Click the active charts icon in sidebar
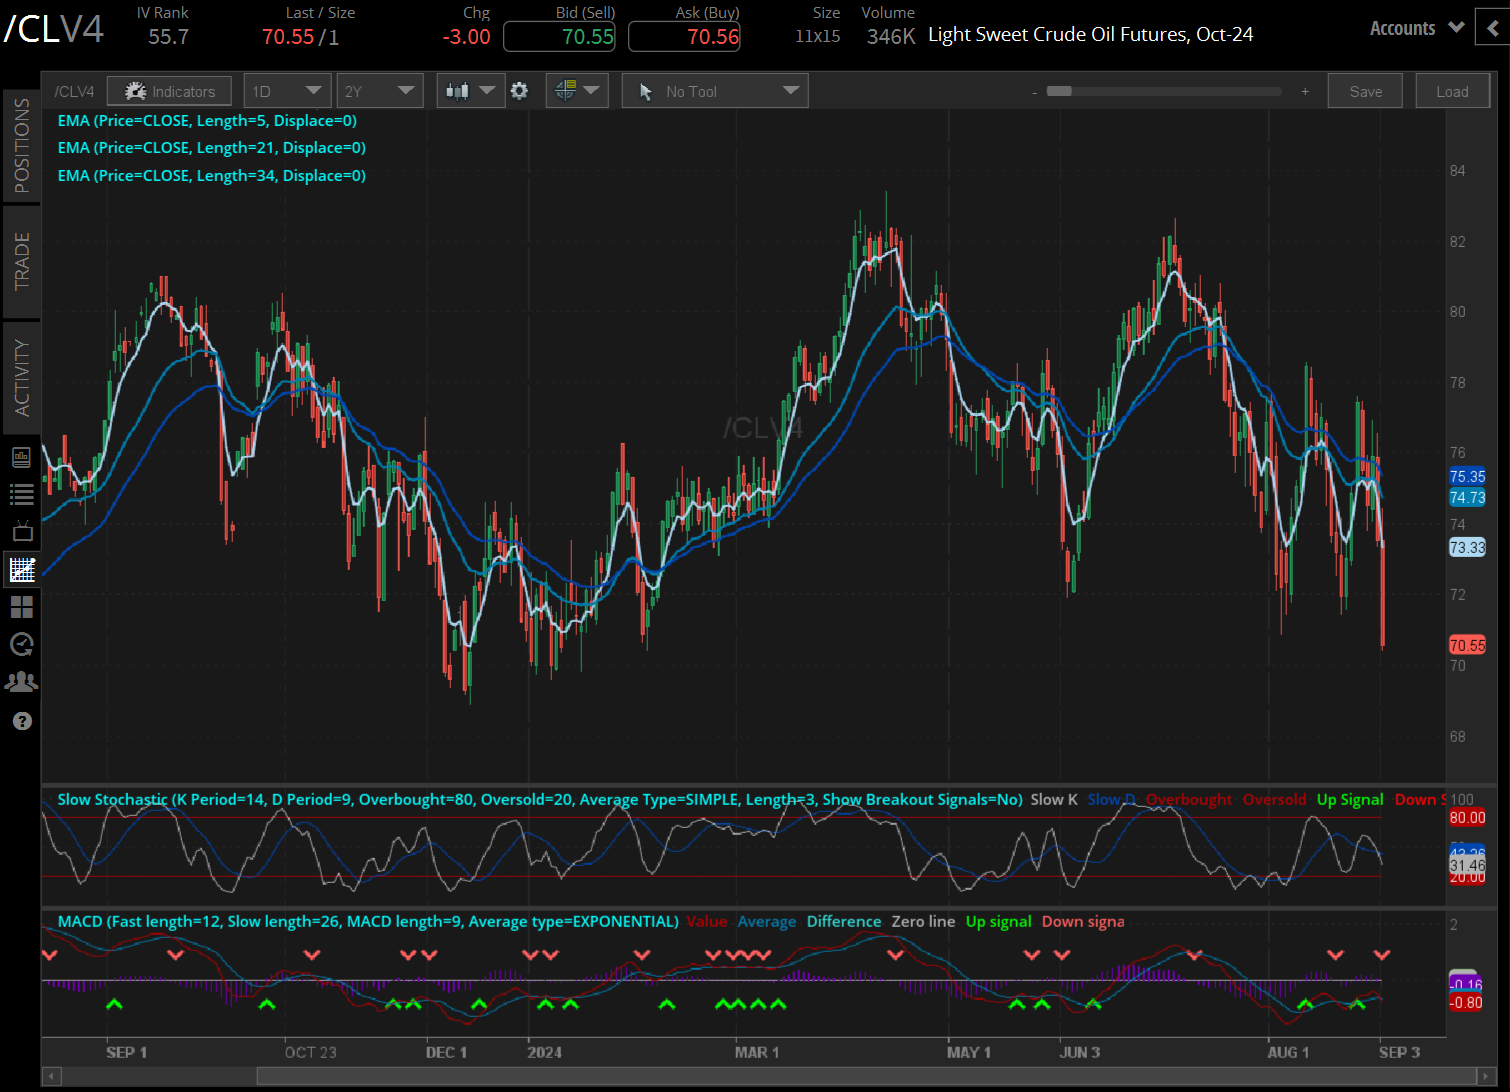This screenshot has width=1510, height=1092. [x=22, y=569]
